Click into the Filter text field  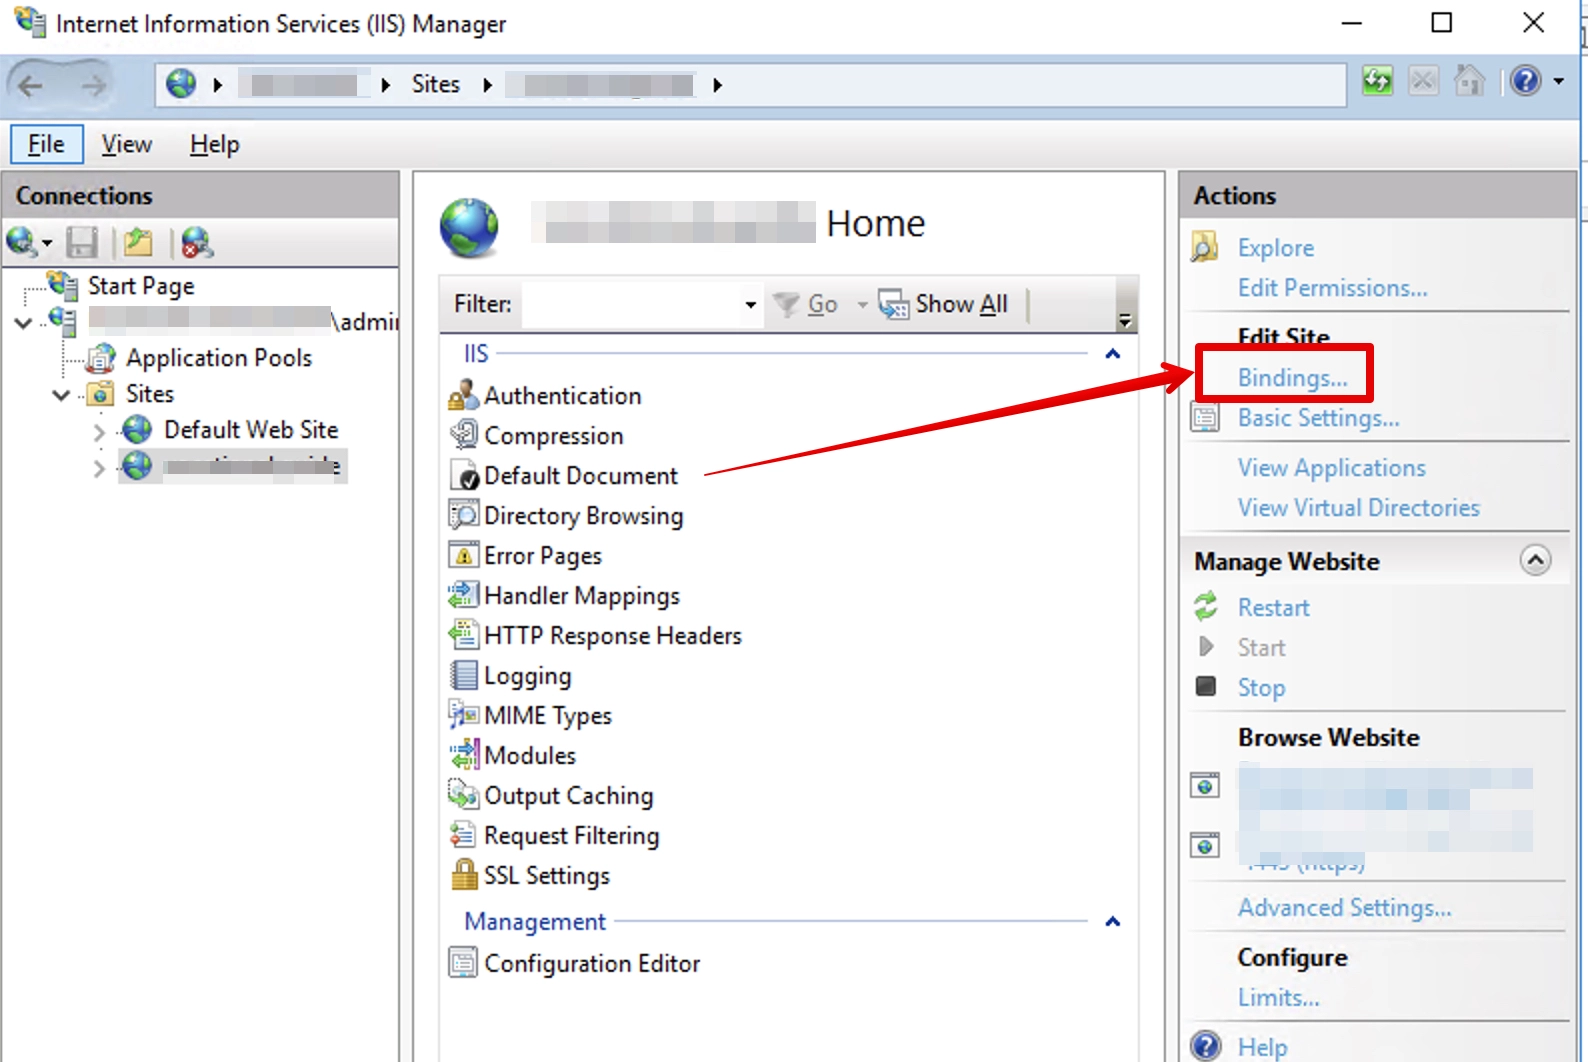[x=630, y=305]
